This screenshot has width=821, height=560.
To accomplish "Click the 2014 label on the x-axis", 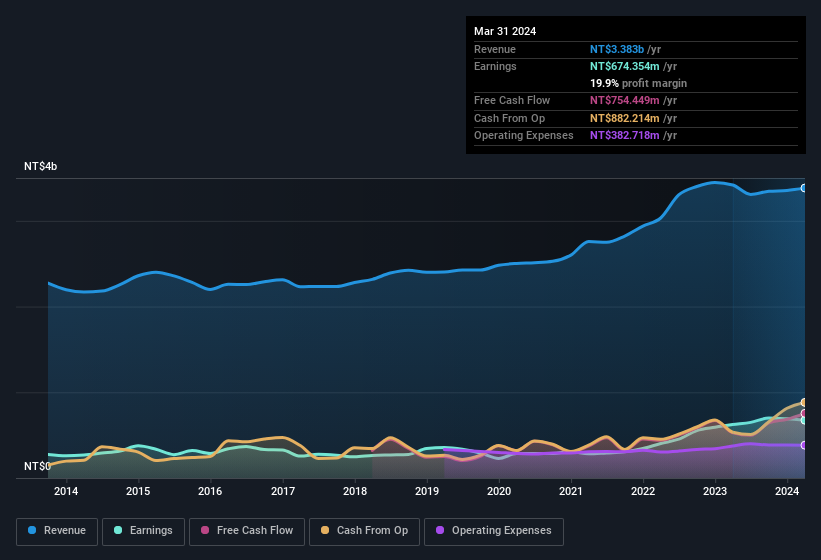I will coord(66,491).
